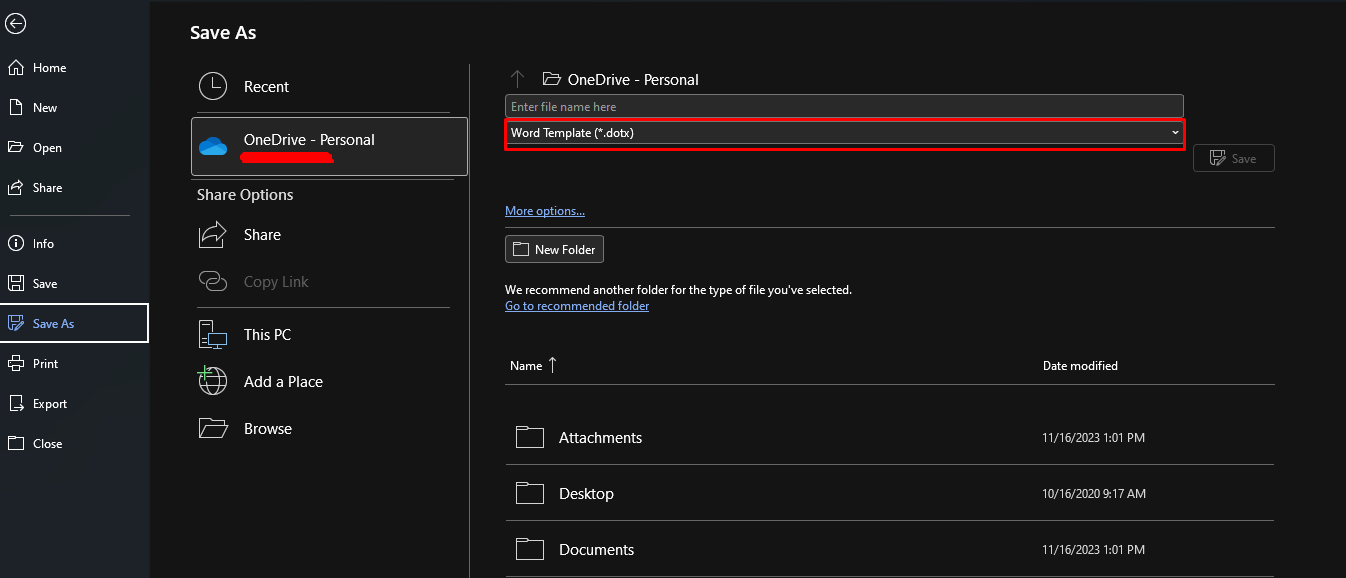Choose Open from the backstage menu
The width and height of the screenshot is (1346, 578).
click(x=74, y=148)
